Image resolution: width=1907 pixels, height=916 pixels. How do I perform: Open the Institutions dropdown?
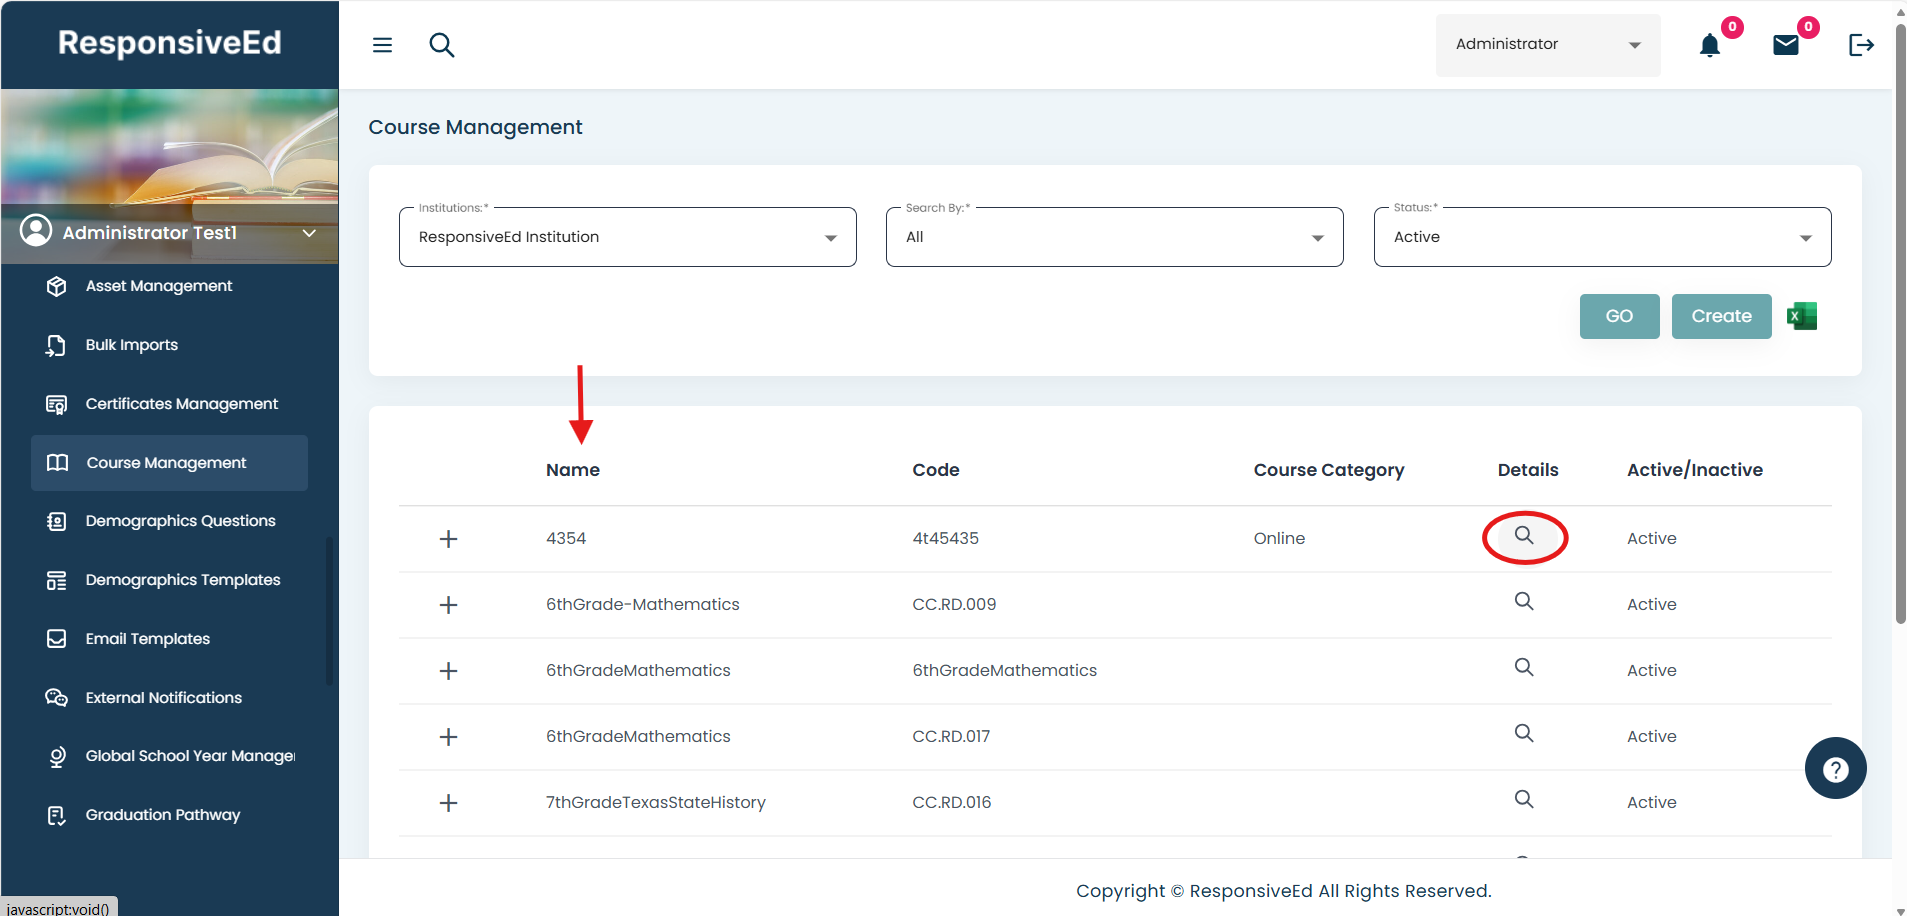click(627, 237)
